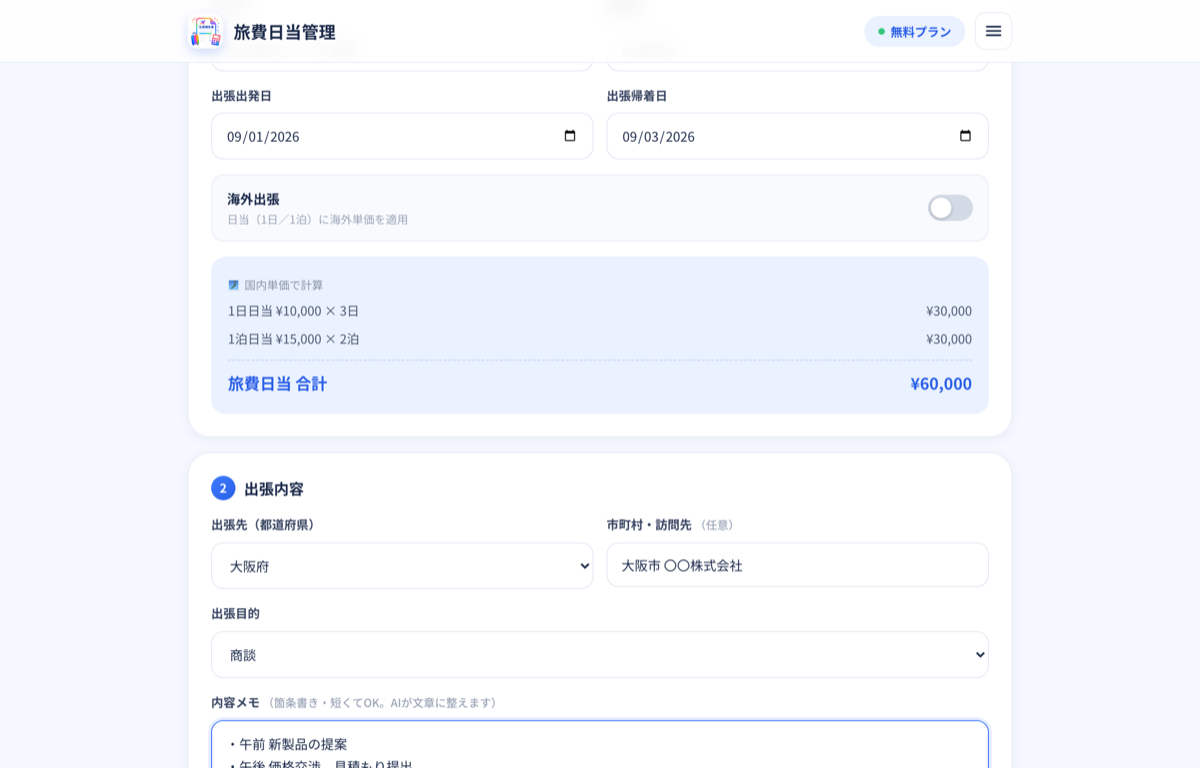Click the 出張内容 section heading
This screenshot has width=1200, height=768.
click(274, 489)
